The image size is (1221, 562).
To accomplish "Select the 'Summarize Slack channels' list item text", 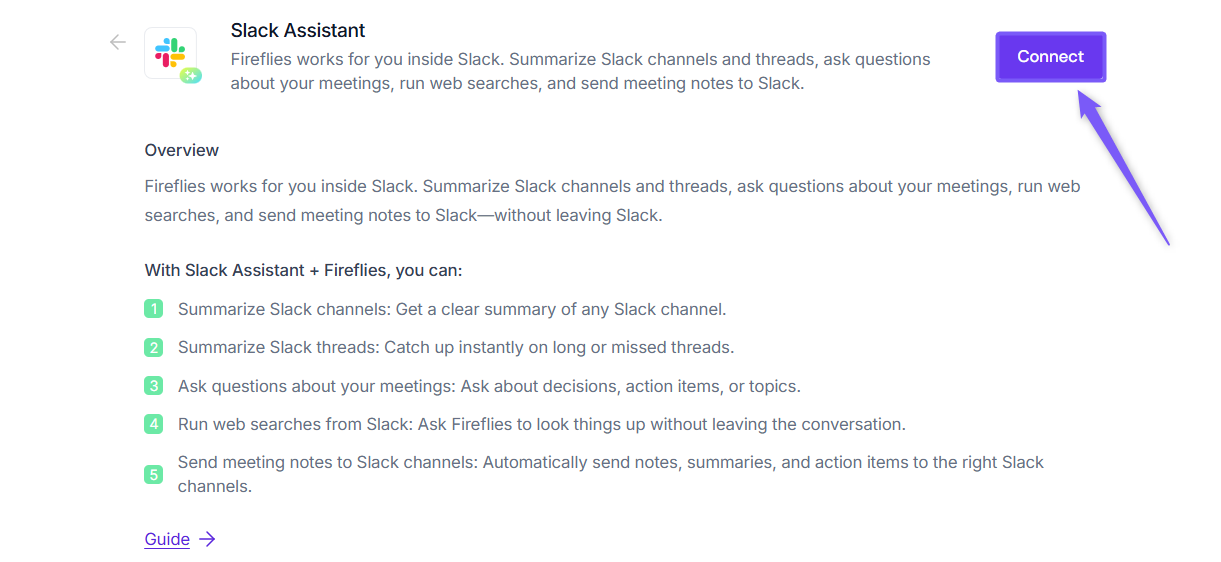I will point(451,309).
